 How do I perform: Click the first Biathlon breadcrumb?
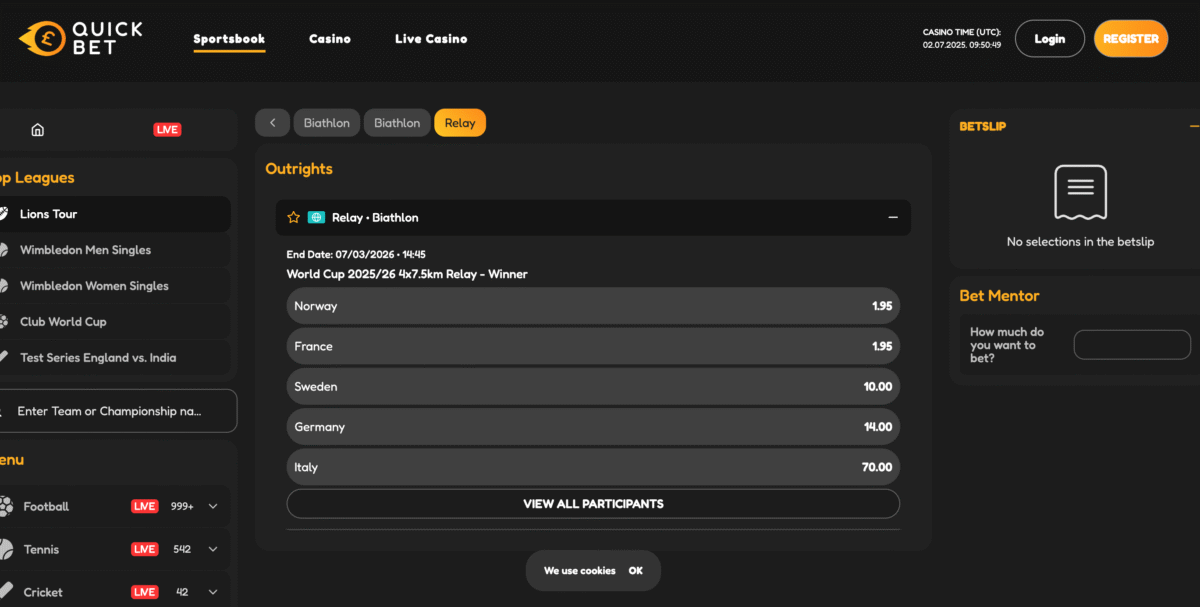click(327, 123)
